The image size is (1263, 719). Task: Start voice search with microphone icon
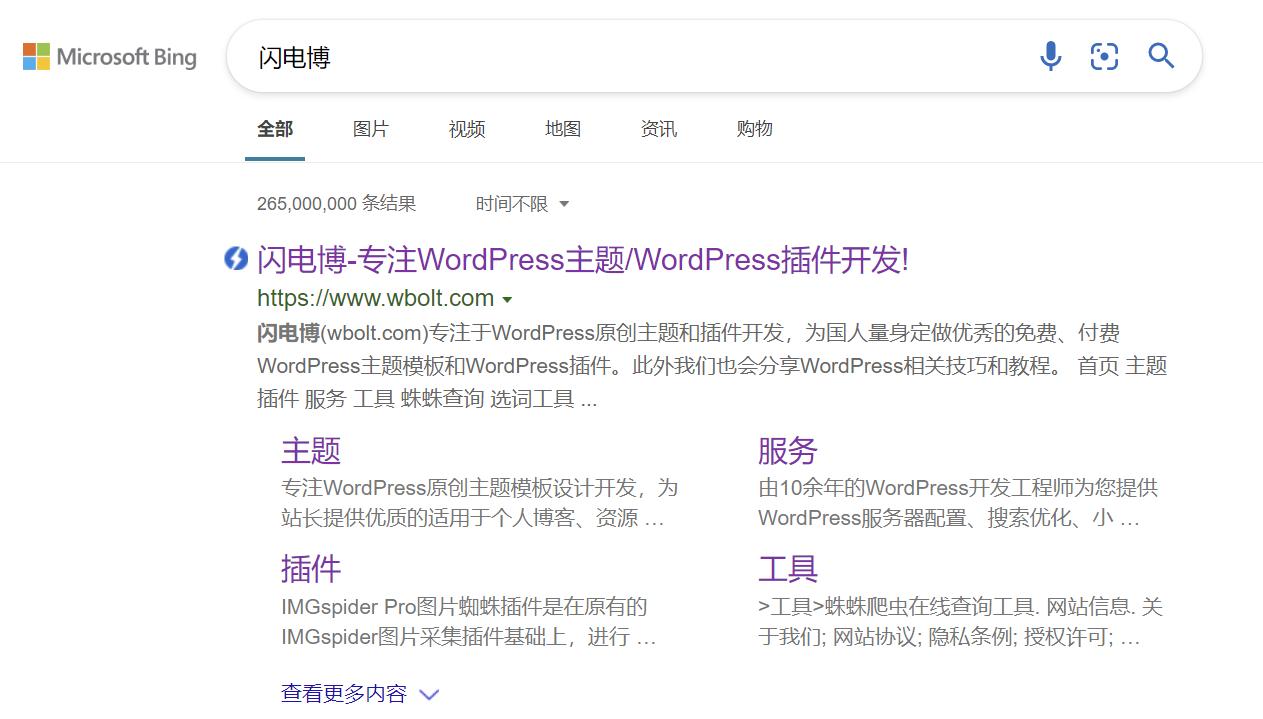click(x=1050, y=56)
